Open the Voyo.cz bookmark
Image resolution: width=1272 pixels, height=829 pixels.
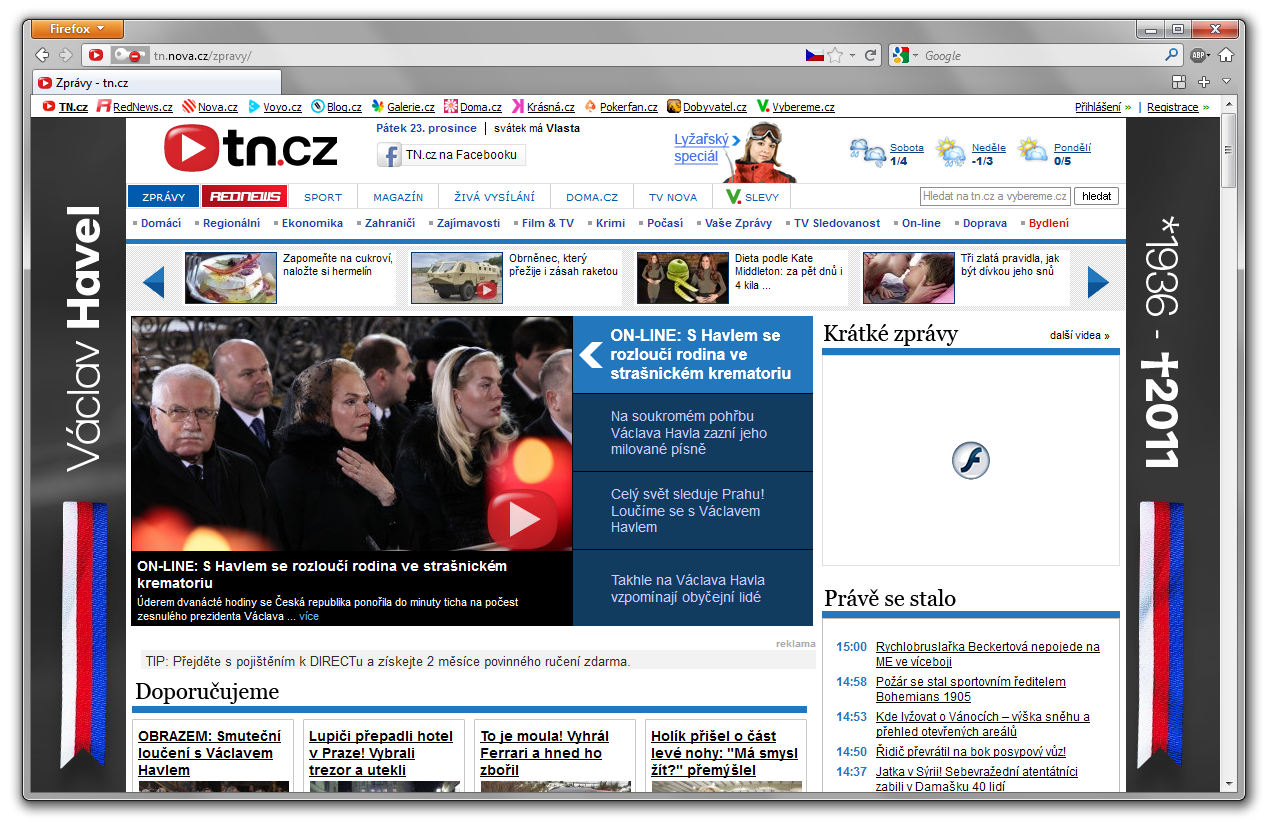pyautogui.click(x=275, y=107)
